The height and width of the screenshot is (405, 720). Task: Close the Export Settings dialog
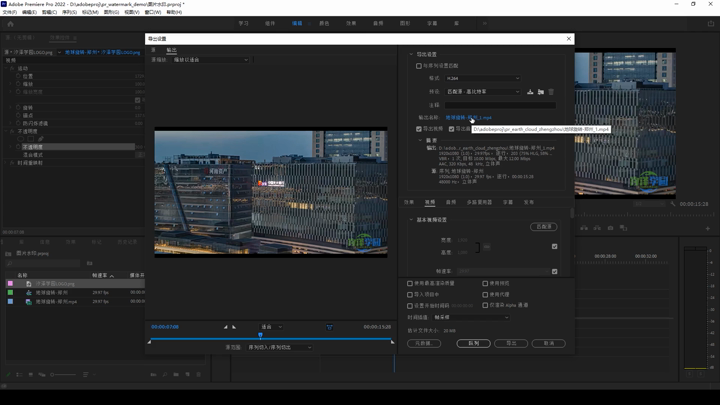point(569,39)
